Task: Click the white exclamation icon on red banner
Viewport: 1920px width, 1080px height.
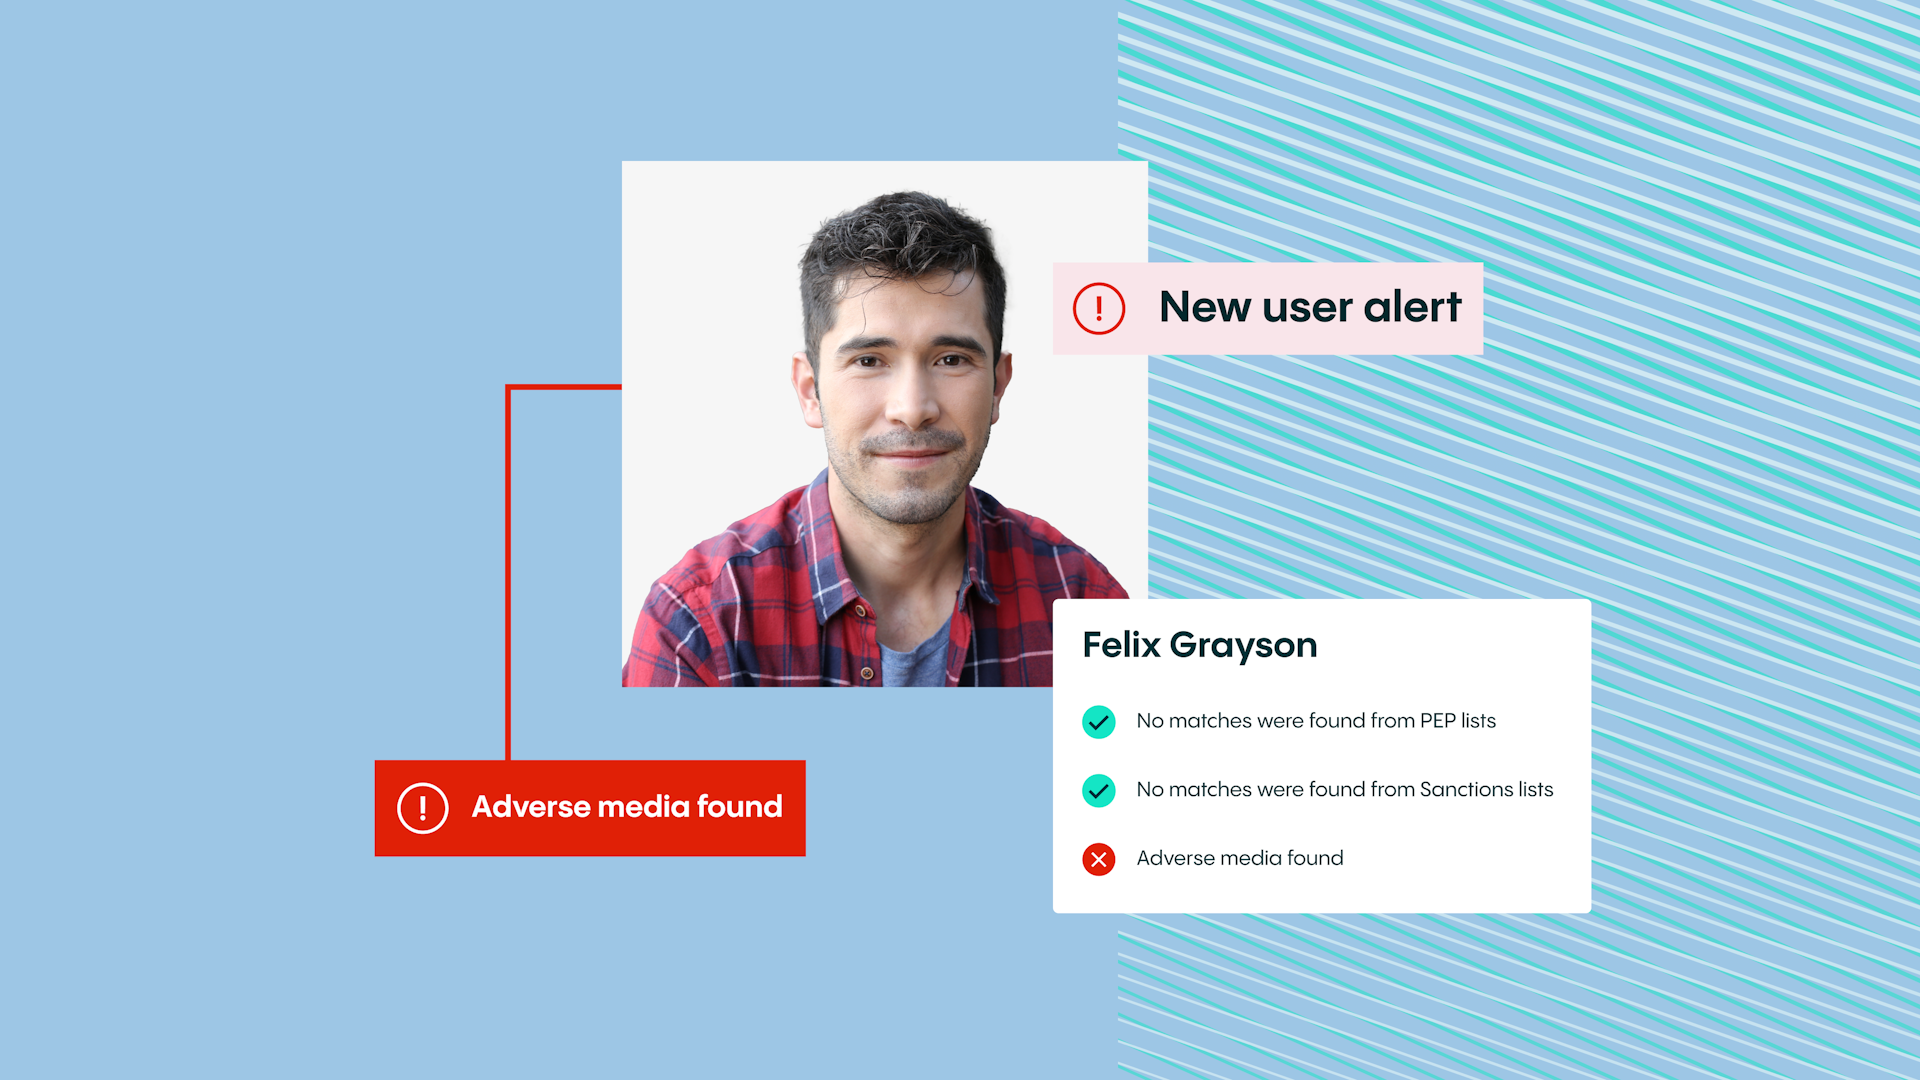Action: point(422,808)
